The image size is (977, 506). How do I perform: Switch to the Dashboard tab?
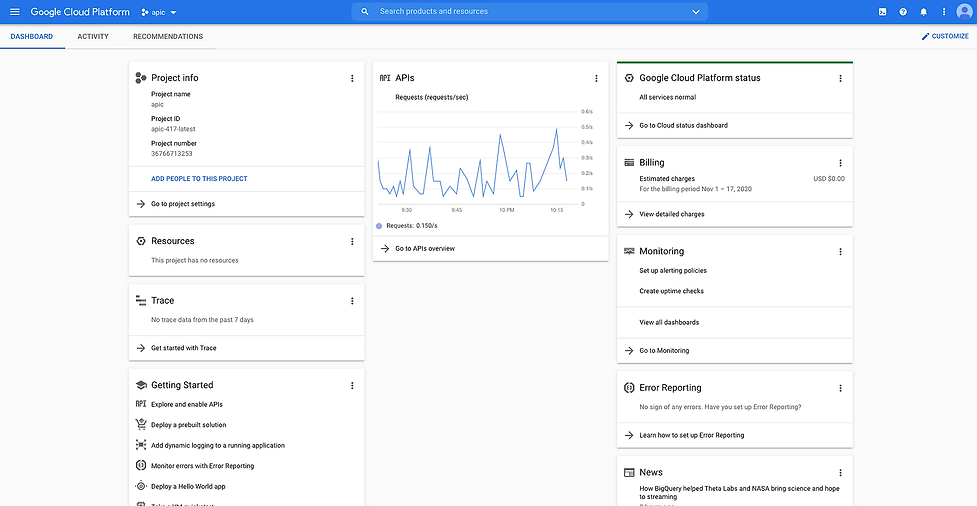tap(32, 37)
